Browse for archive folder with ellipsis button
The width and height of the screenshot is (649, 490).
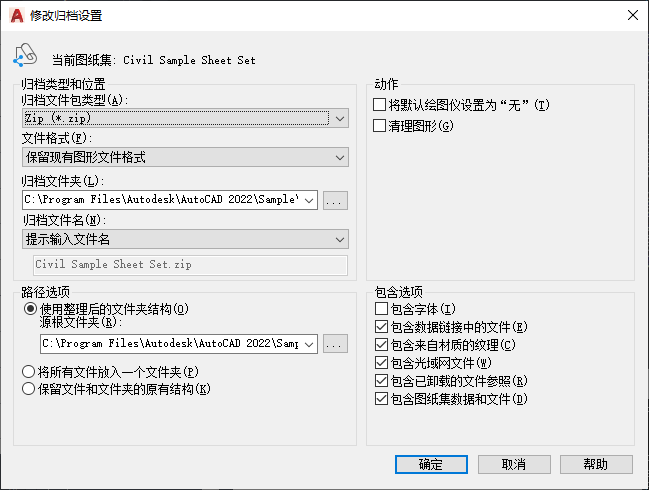(335, 200)
